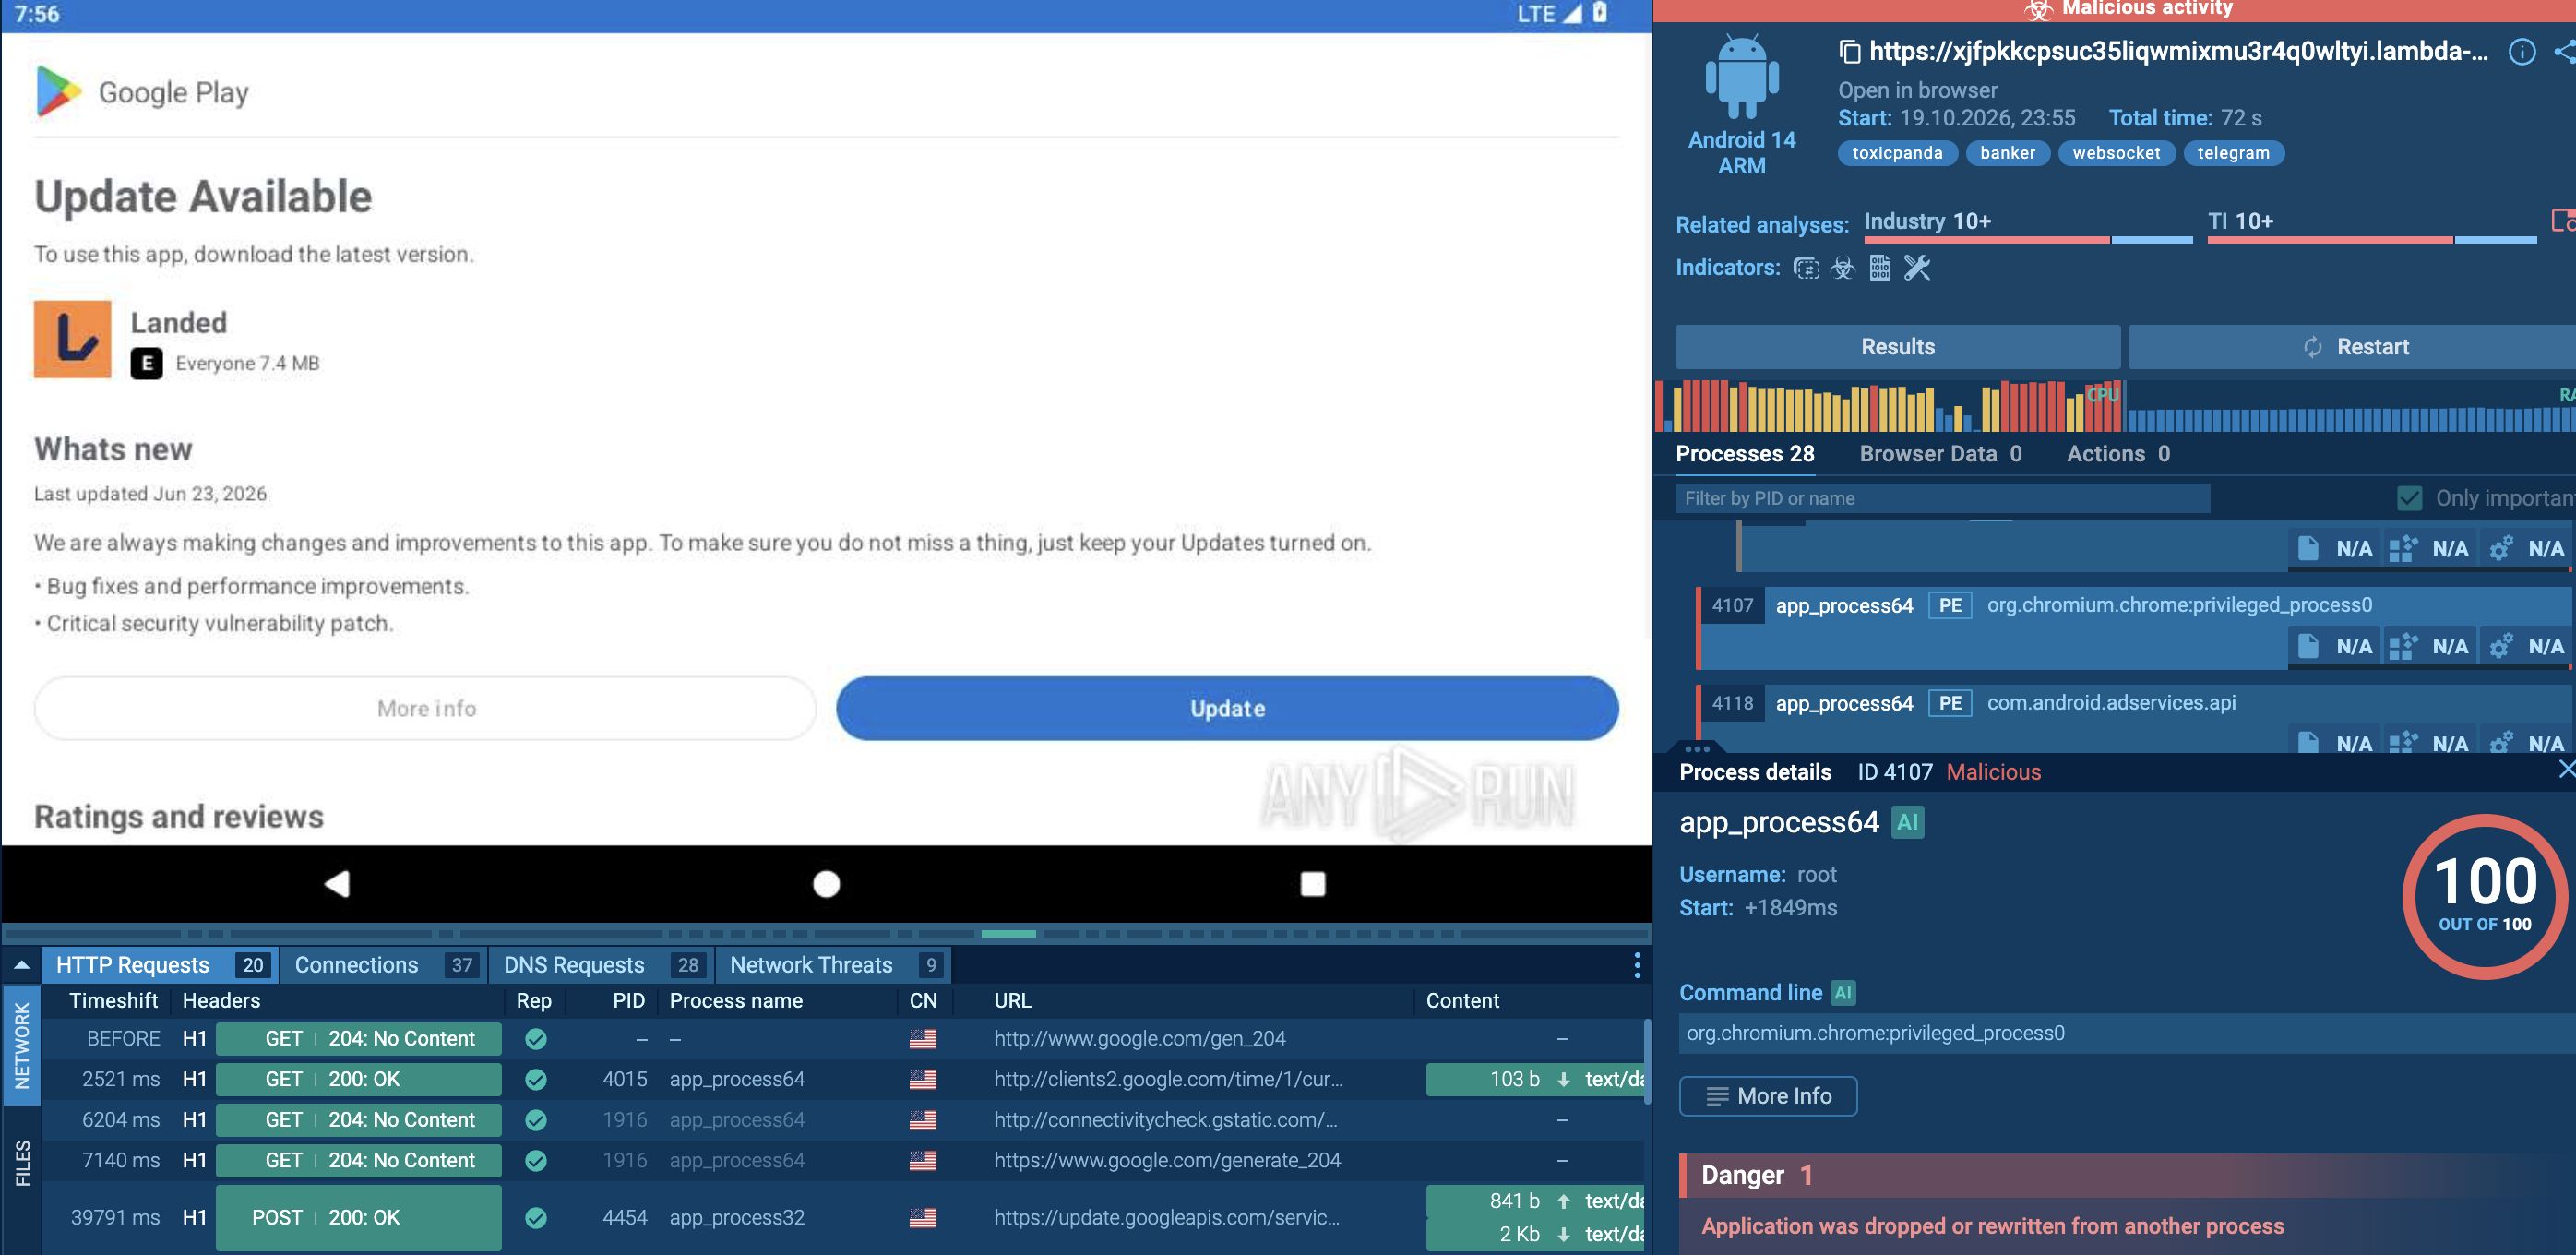Open the DNS Requests tab
This screenshot has width=2576, height=1255.
click(x=603, y=964)
